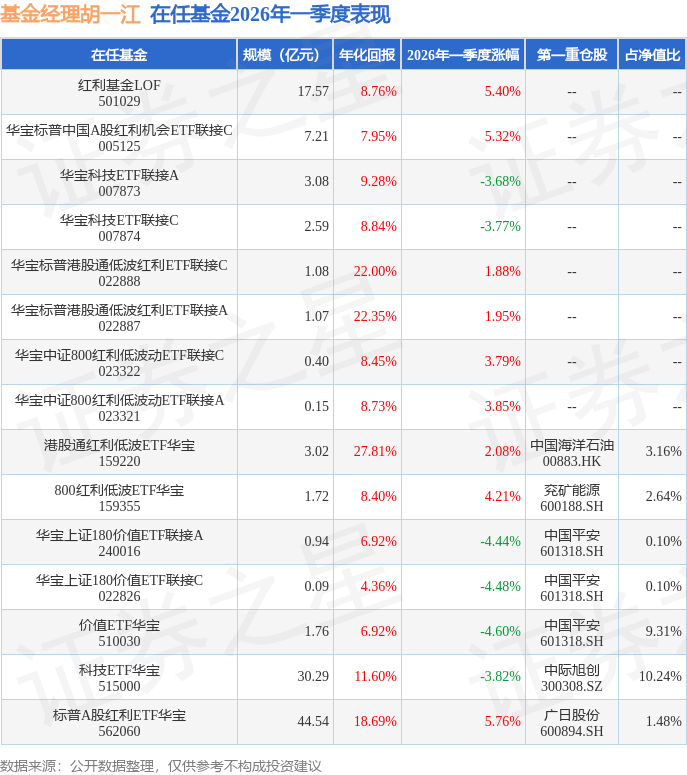Click net value ratio 9.31%
687x775 pixels.
point(663,631)
